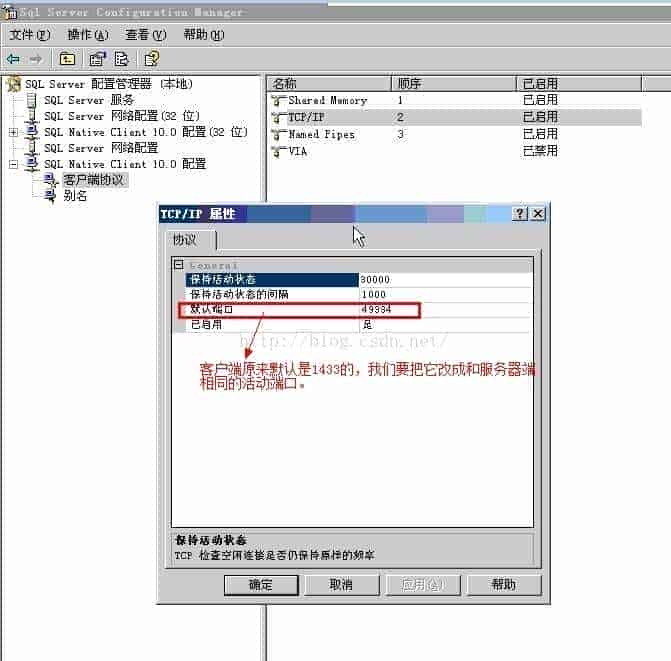Viewport: 671px width, 661px height.
Task: Click the Forward arrow toolbar icon
Action: [x=36, y=59]
